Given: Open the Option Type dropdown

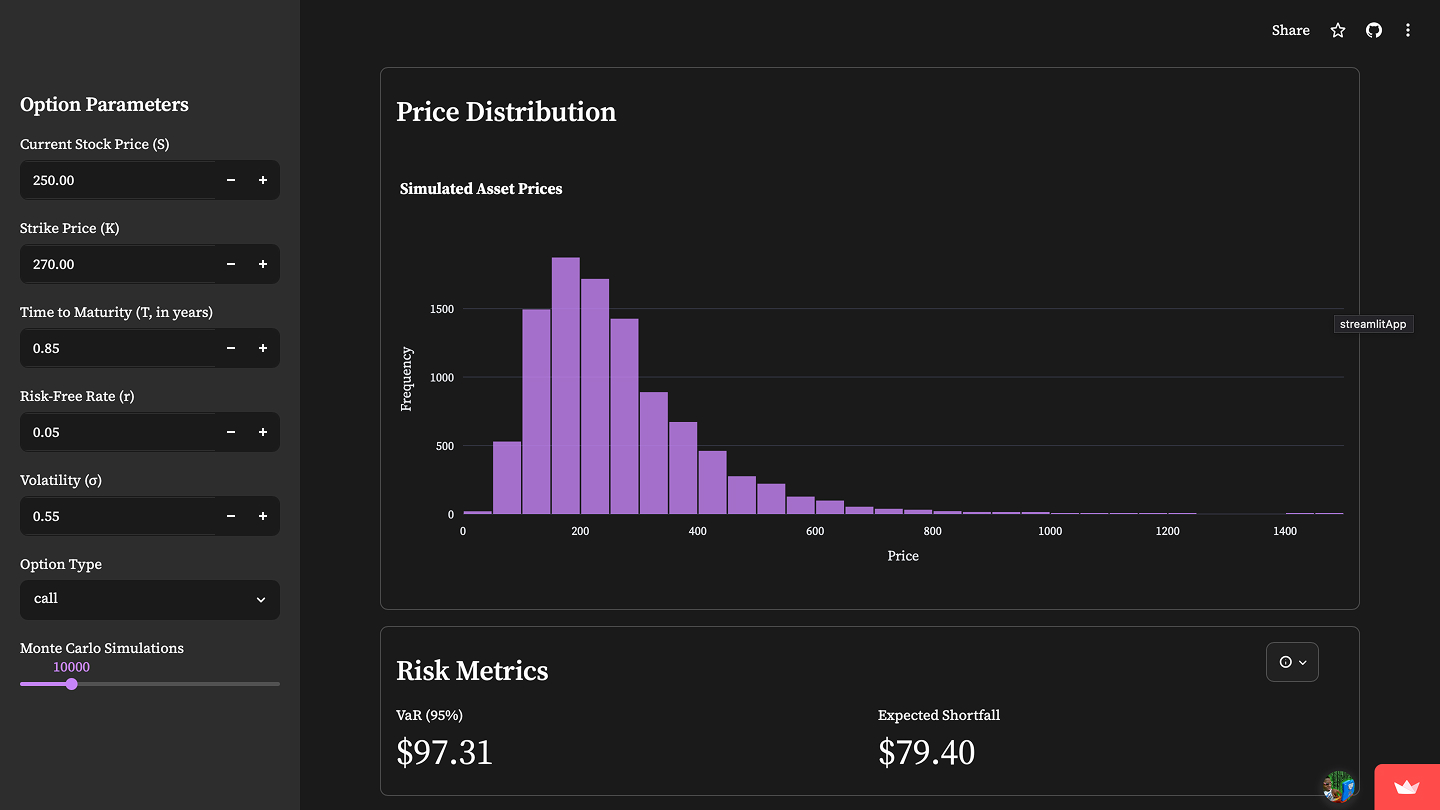Looking at the screenshot, I should coord(150,599).
